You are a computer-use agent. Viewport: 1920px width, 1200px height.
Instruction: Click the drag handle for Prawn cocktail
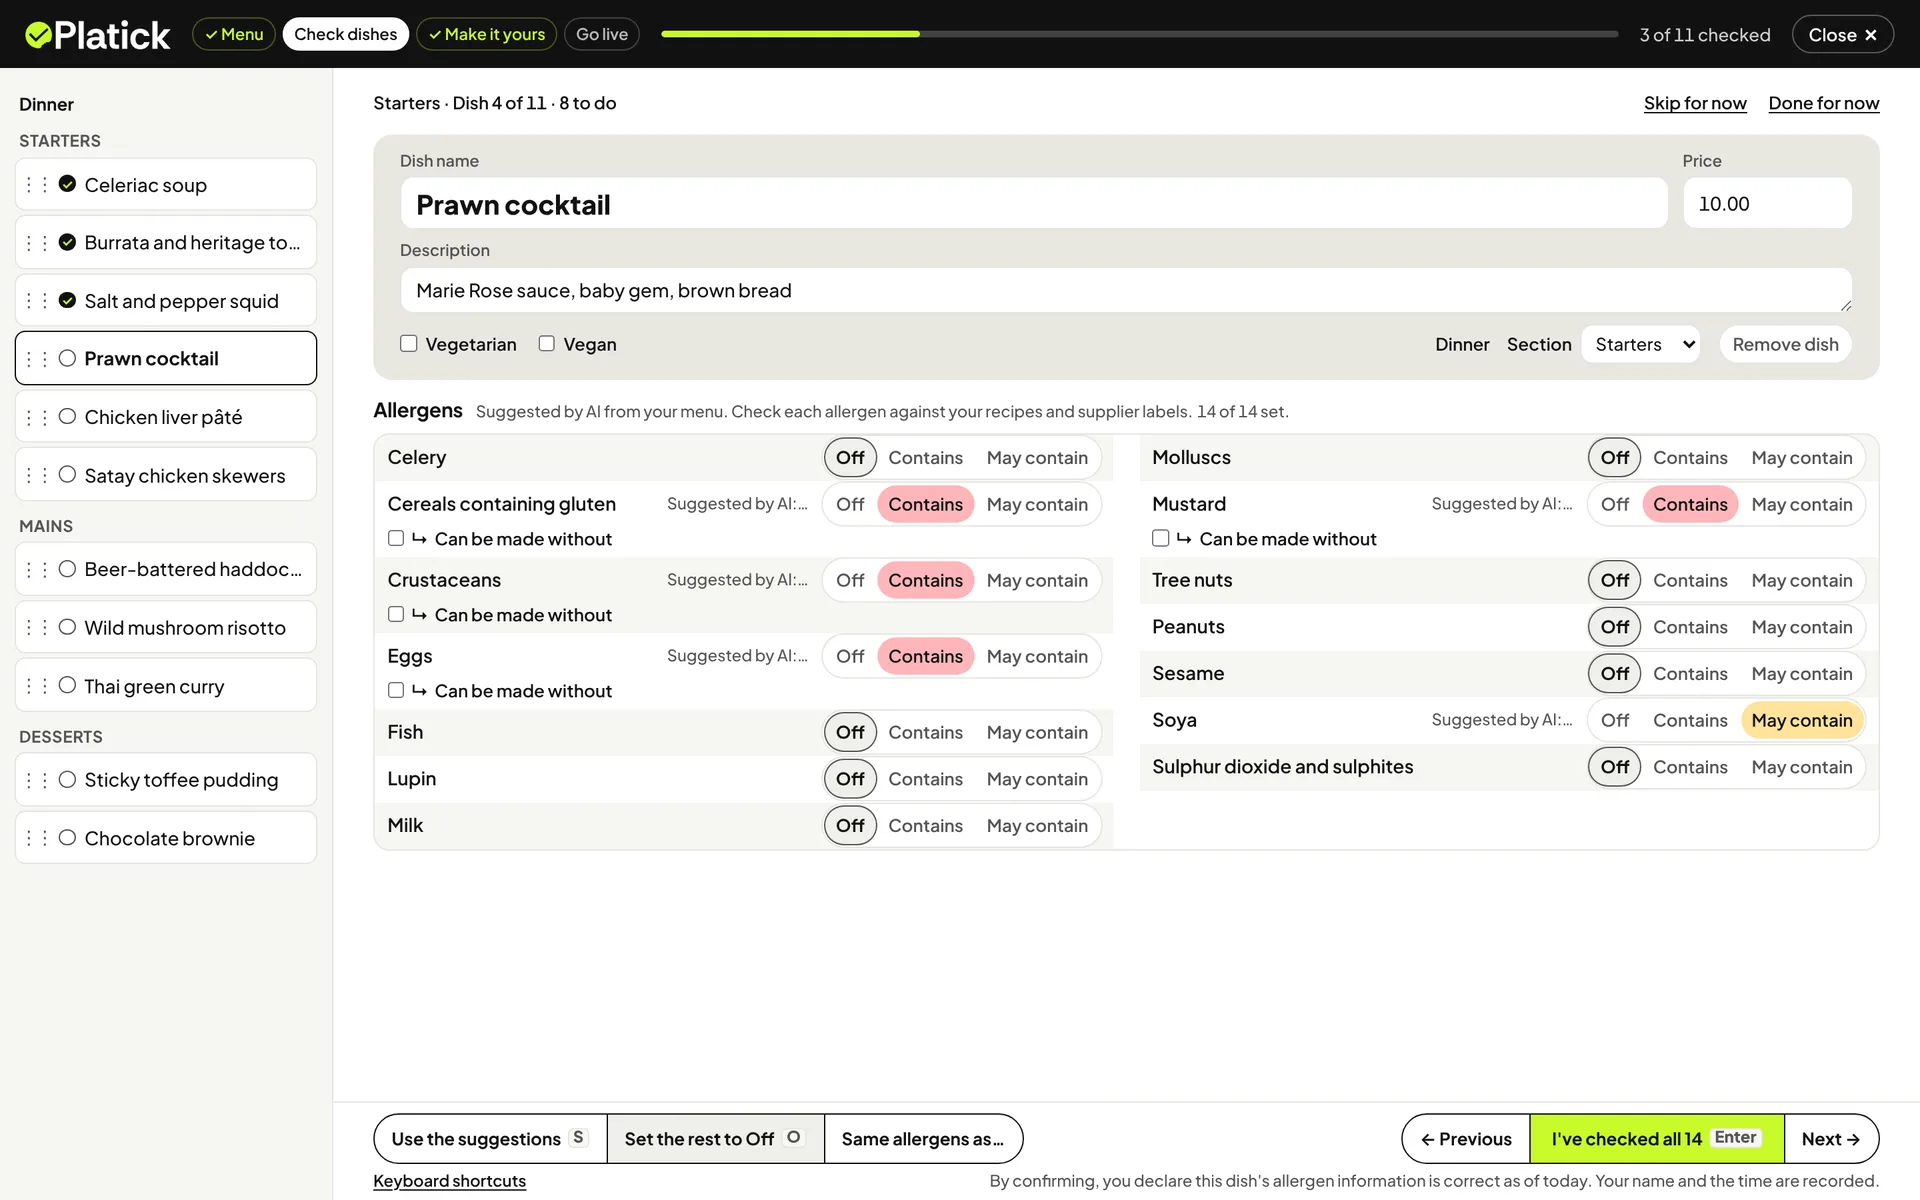[37, 359]
